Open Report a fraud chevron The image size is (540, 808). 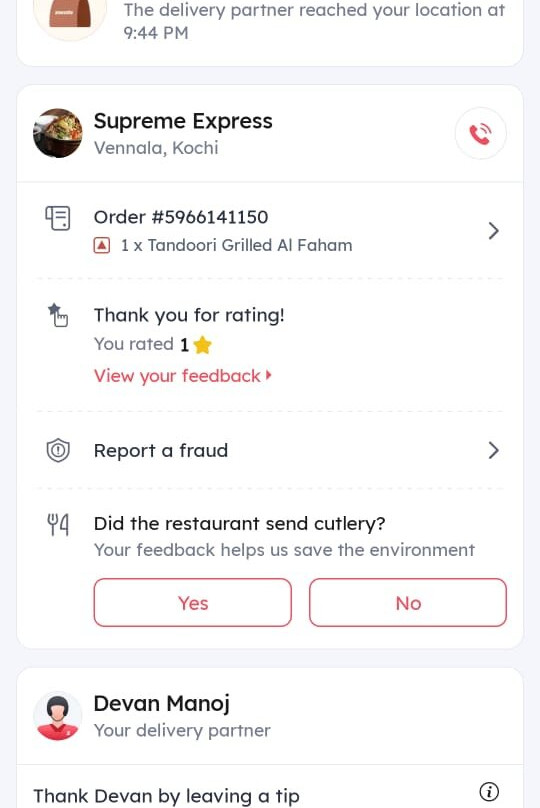point(493,450)
